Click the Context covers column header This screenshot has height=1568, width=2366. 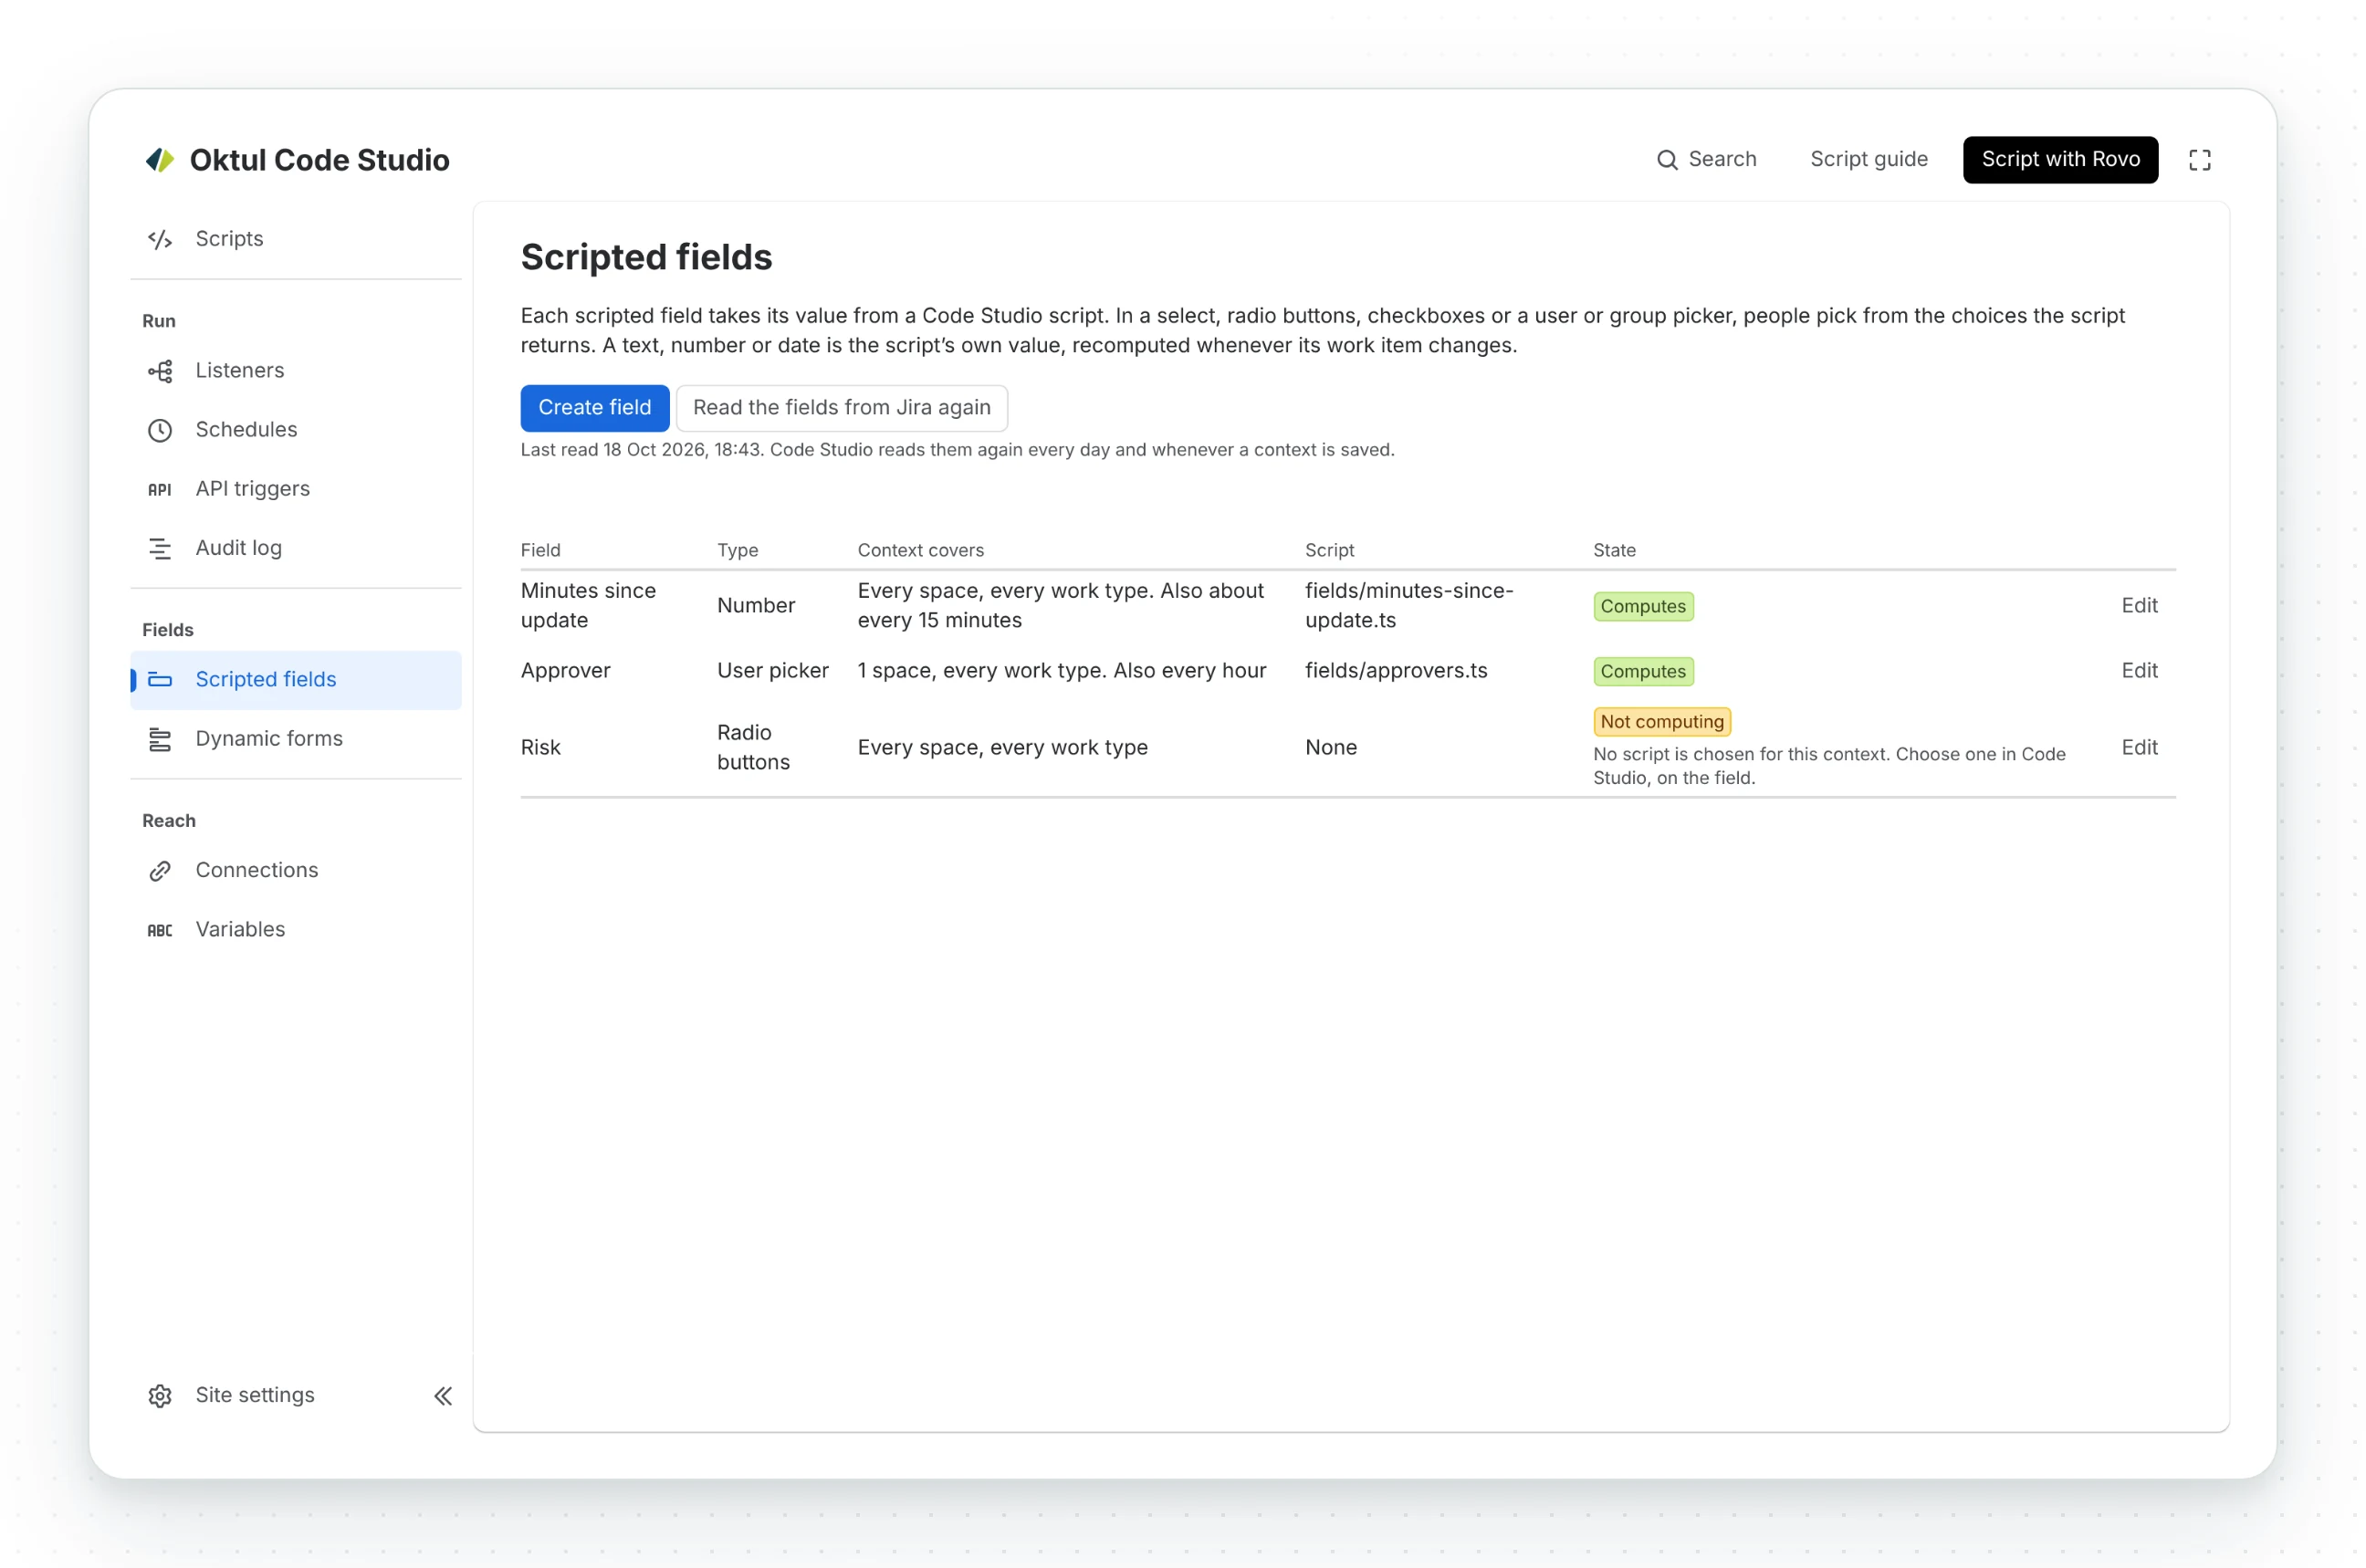pos(921,551)
